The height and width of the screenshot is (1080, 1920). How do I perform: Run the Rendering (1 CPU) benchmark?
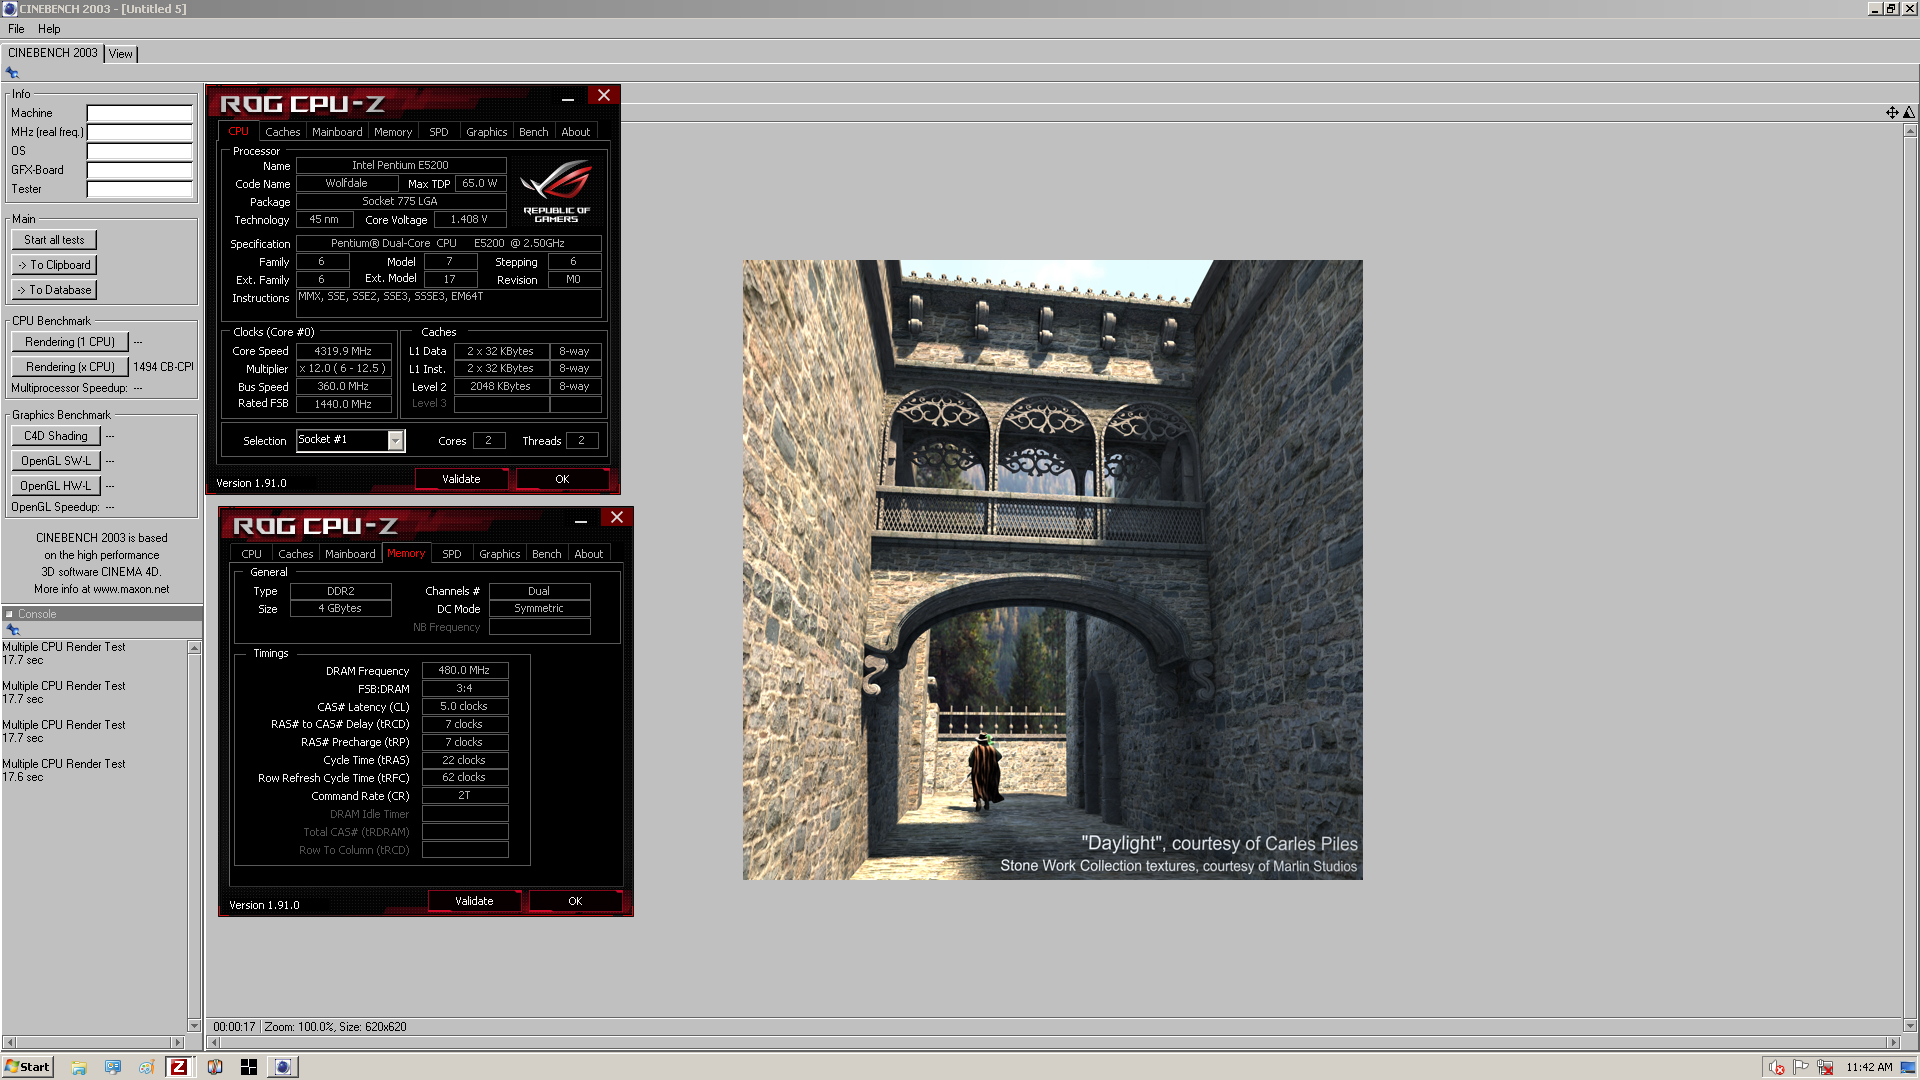(70, 342)
